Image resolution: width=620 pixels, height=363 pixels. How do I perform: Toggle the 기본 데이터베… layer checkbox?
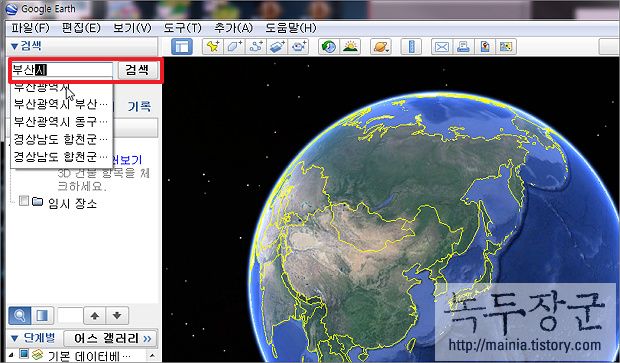(24, 354)
